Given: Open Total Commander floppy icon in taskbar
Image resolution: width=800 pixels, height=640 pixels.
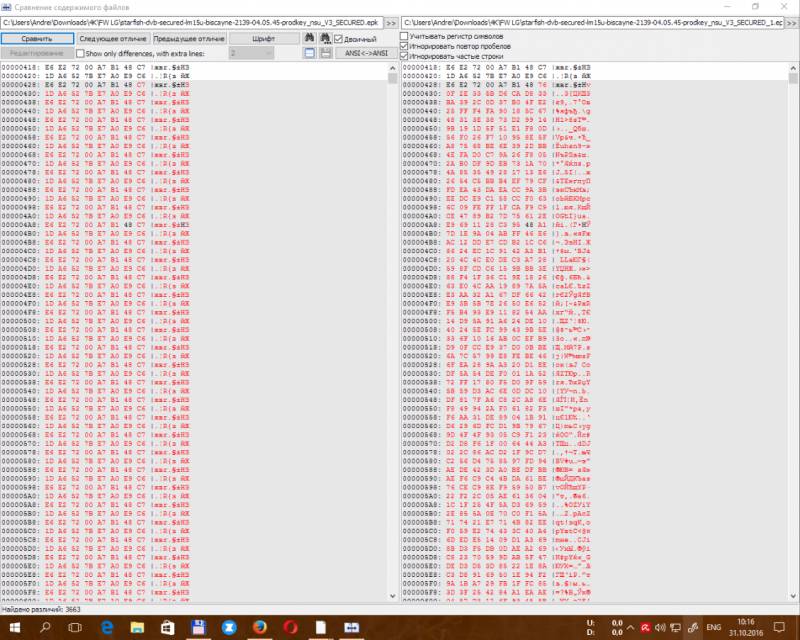Looking at the screenshot, I should tap(199, 627).
